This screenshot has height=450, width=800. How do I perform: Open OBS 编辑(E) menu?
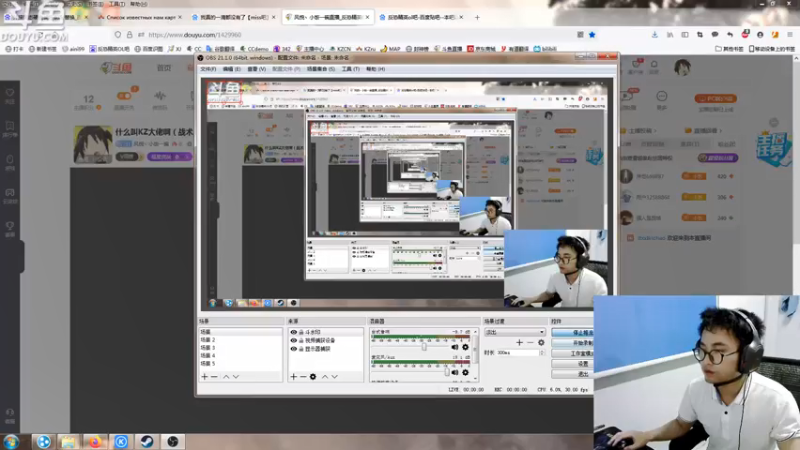[231, 69]
